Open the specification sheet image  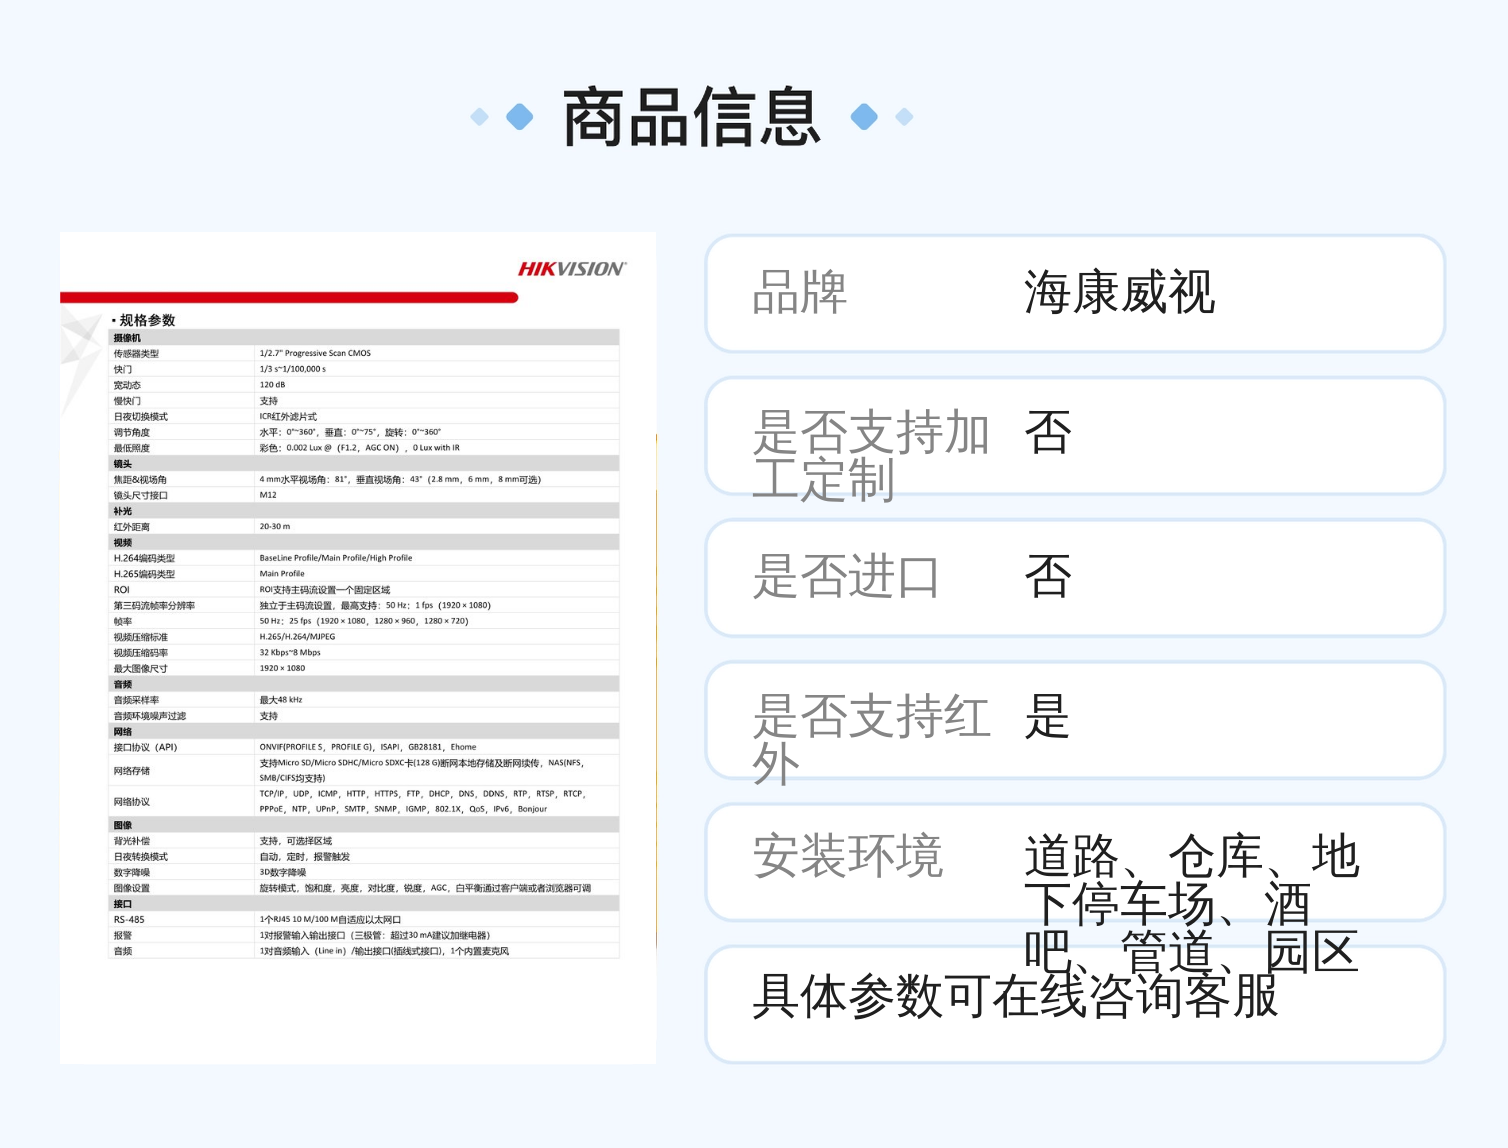358,648
